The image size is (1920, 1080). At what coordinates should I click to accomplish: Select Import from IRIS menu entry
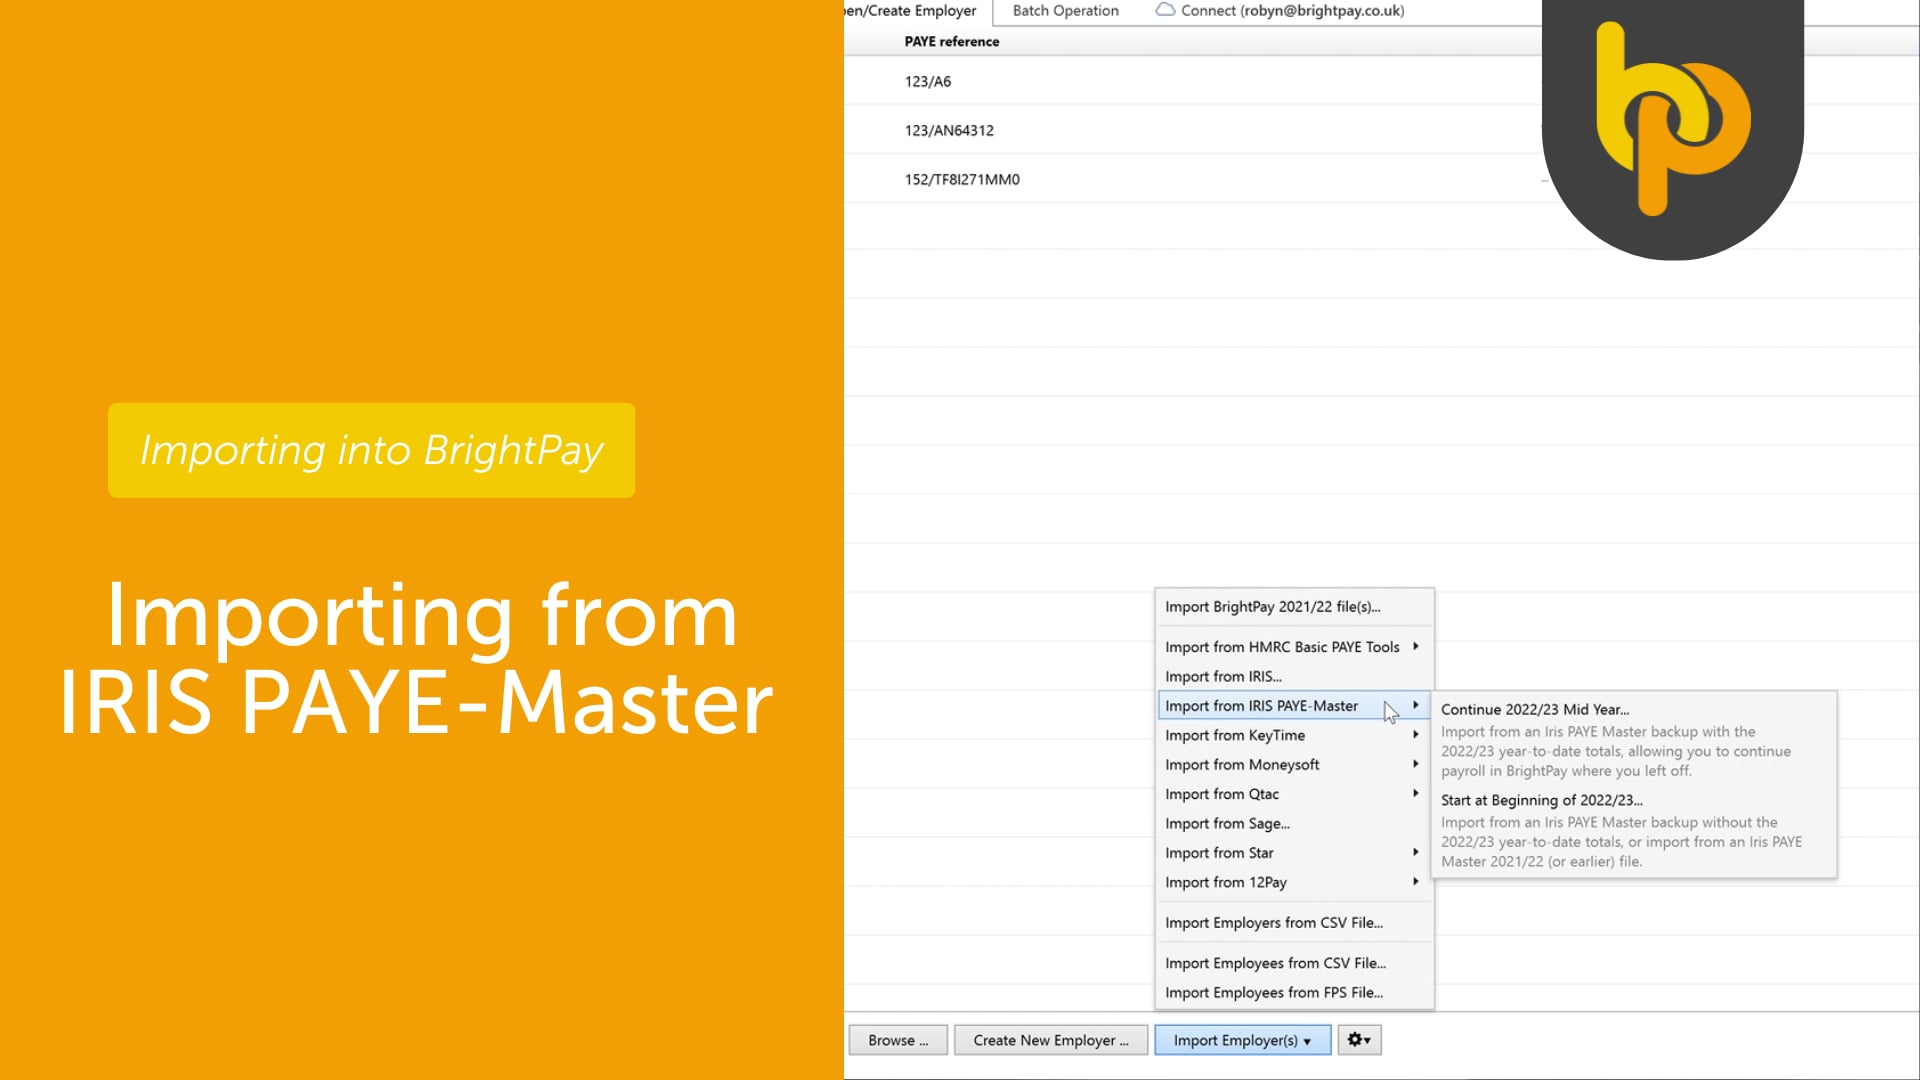click(1223, 676)
